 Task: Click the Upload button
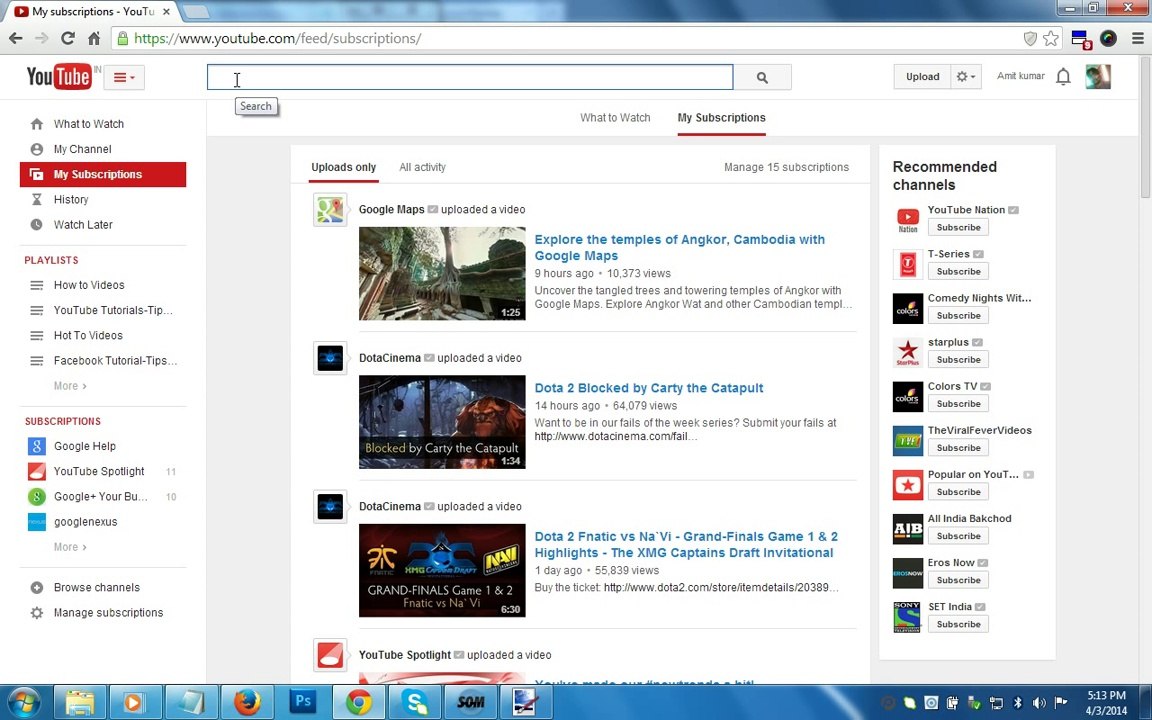point(922,76)
